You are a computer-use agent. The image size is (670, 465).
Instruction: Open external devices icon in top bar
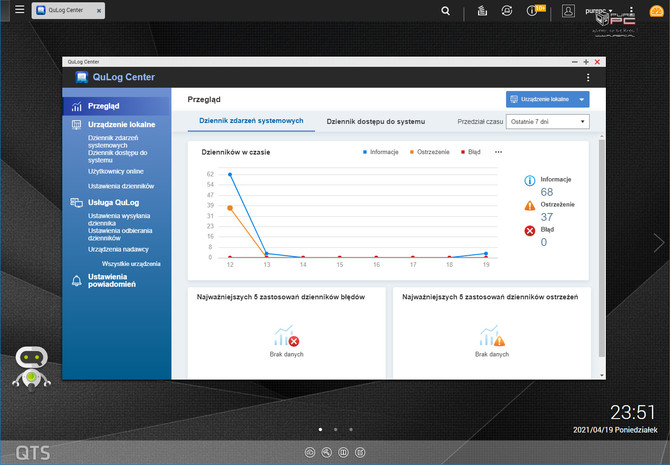click(507, 11)
